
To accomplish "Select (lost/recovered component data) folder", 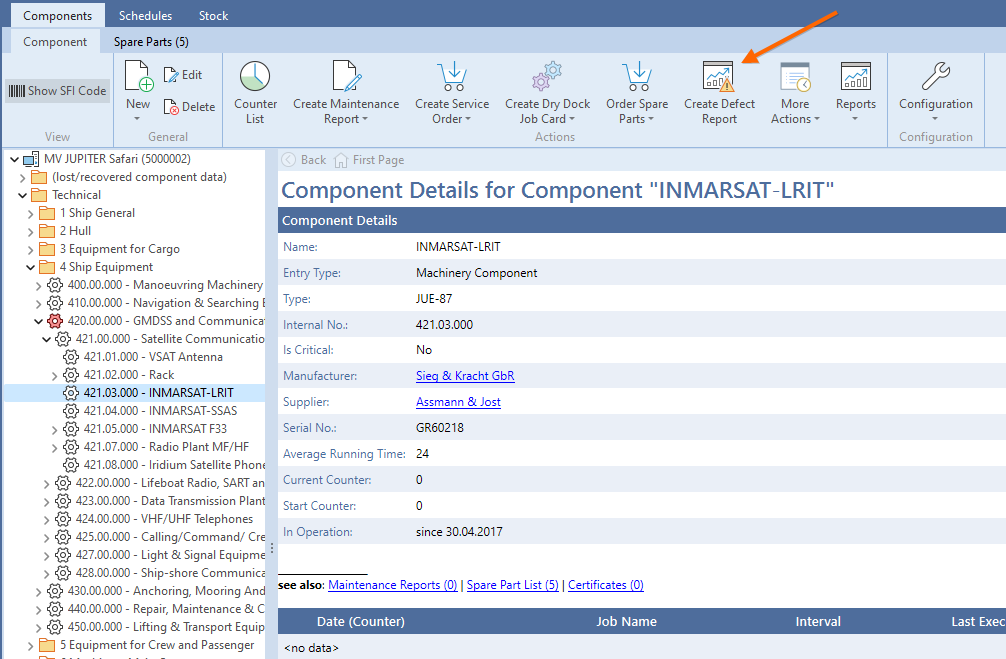I will coord(139,177).
